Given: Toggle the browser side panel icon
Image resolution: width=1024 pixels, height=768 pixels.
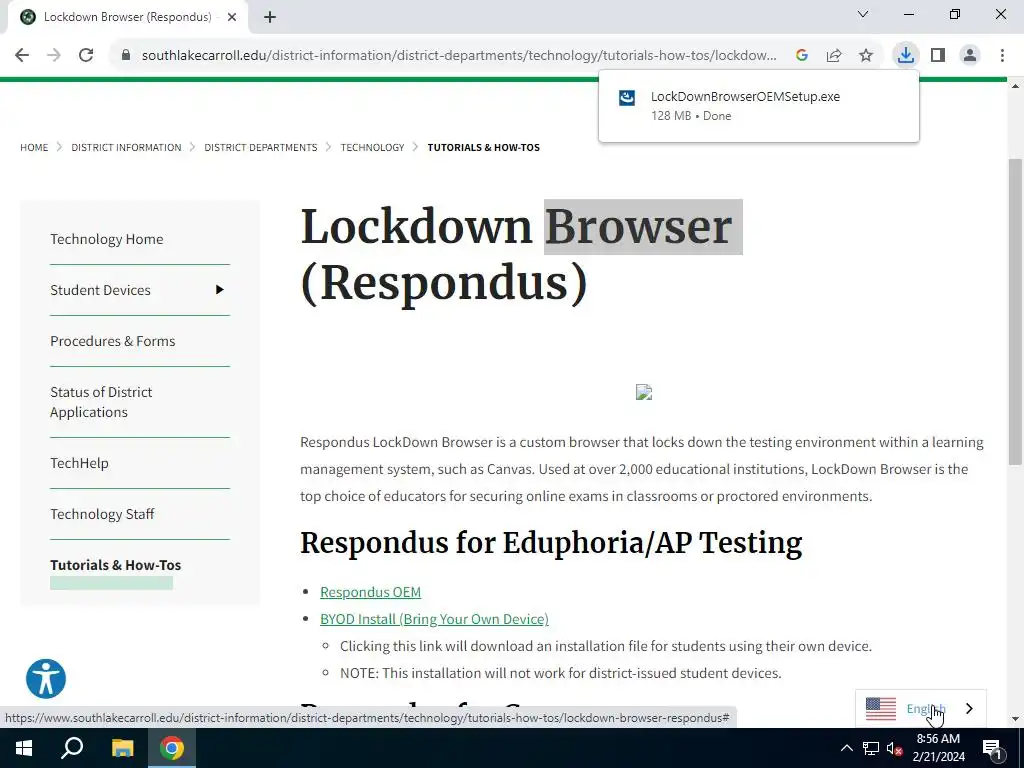Looking at the screenshot, I should (x=938, y=55).
